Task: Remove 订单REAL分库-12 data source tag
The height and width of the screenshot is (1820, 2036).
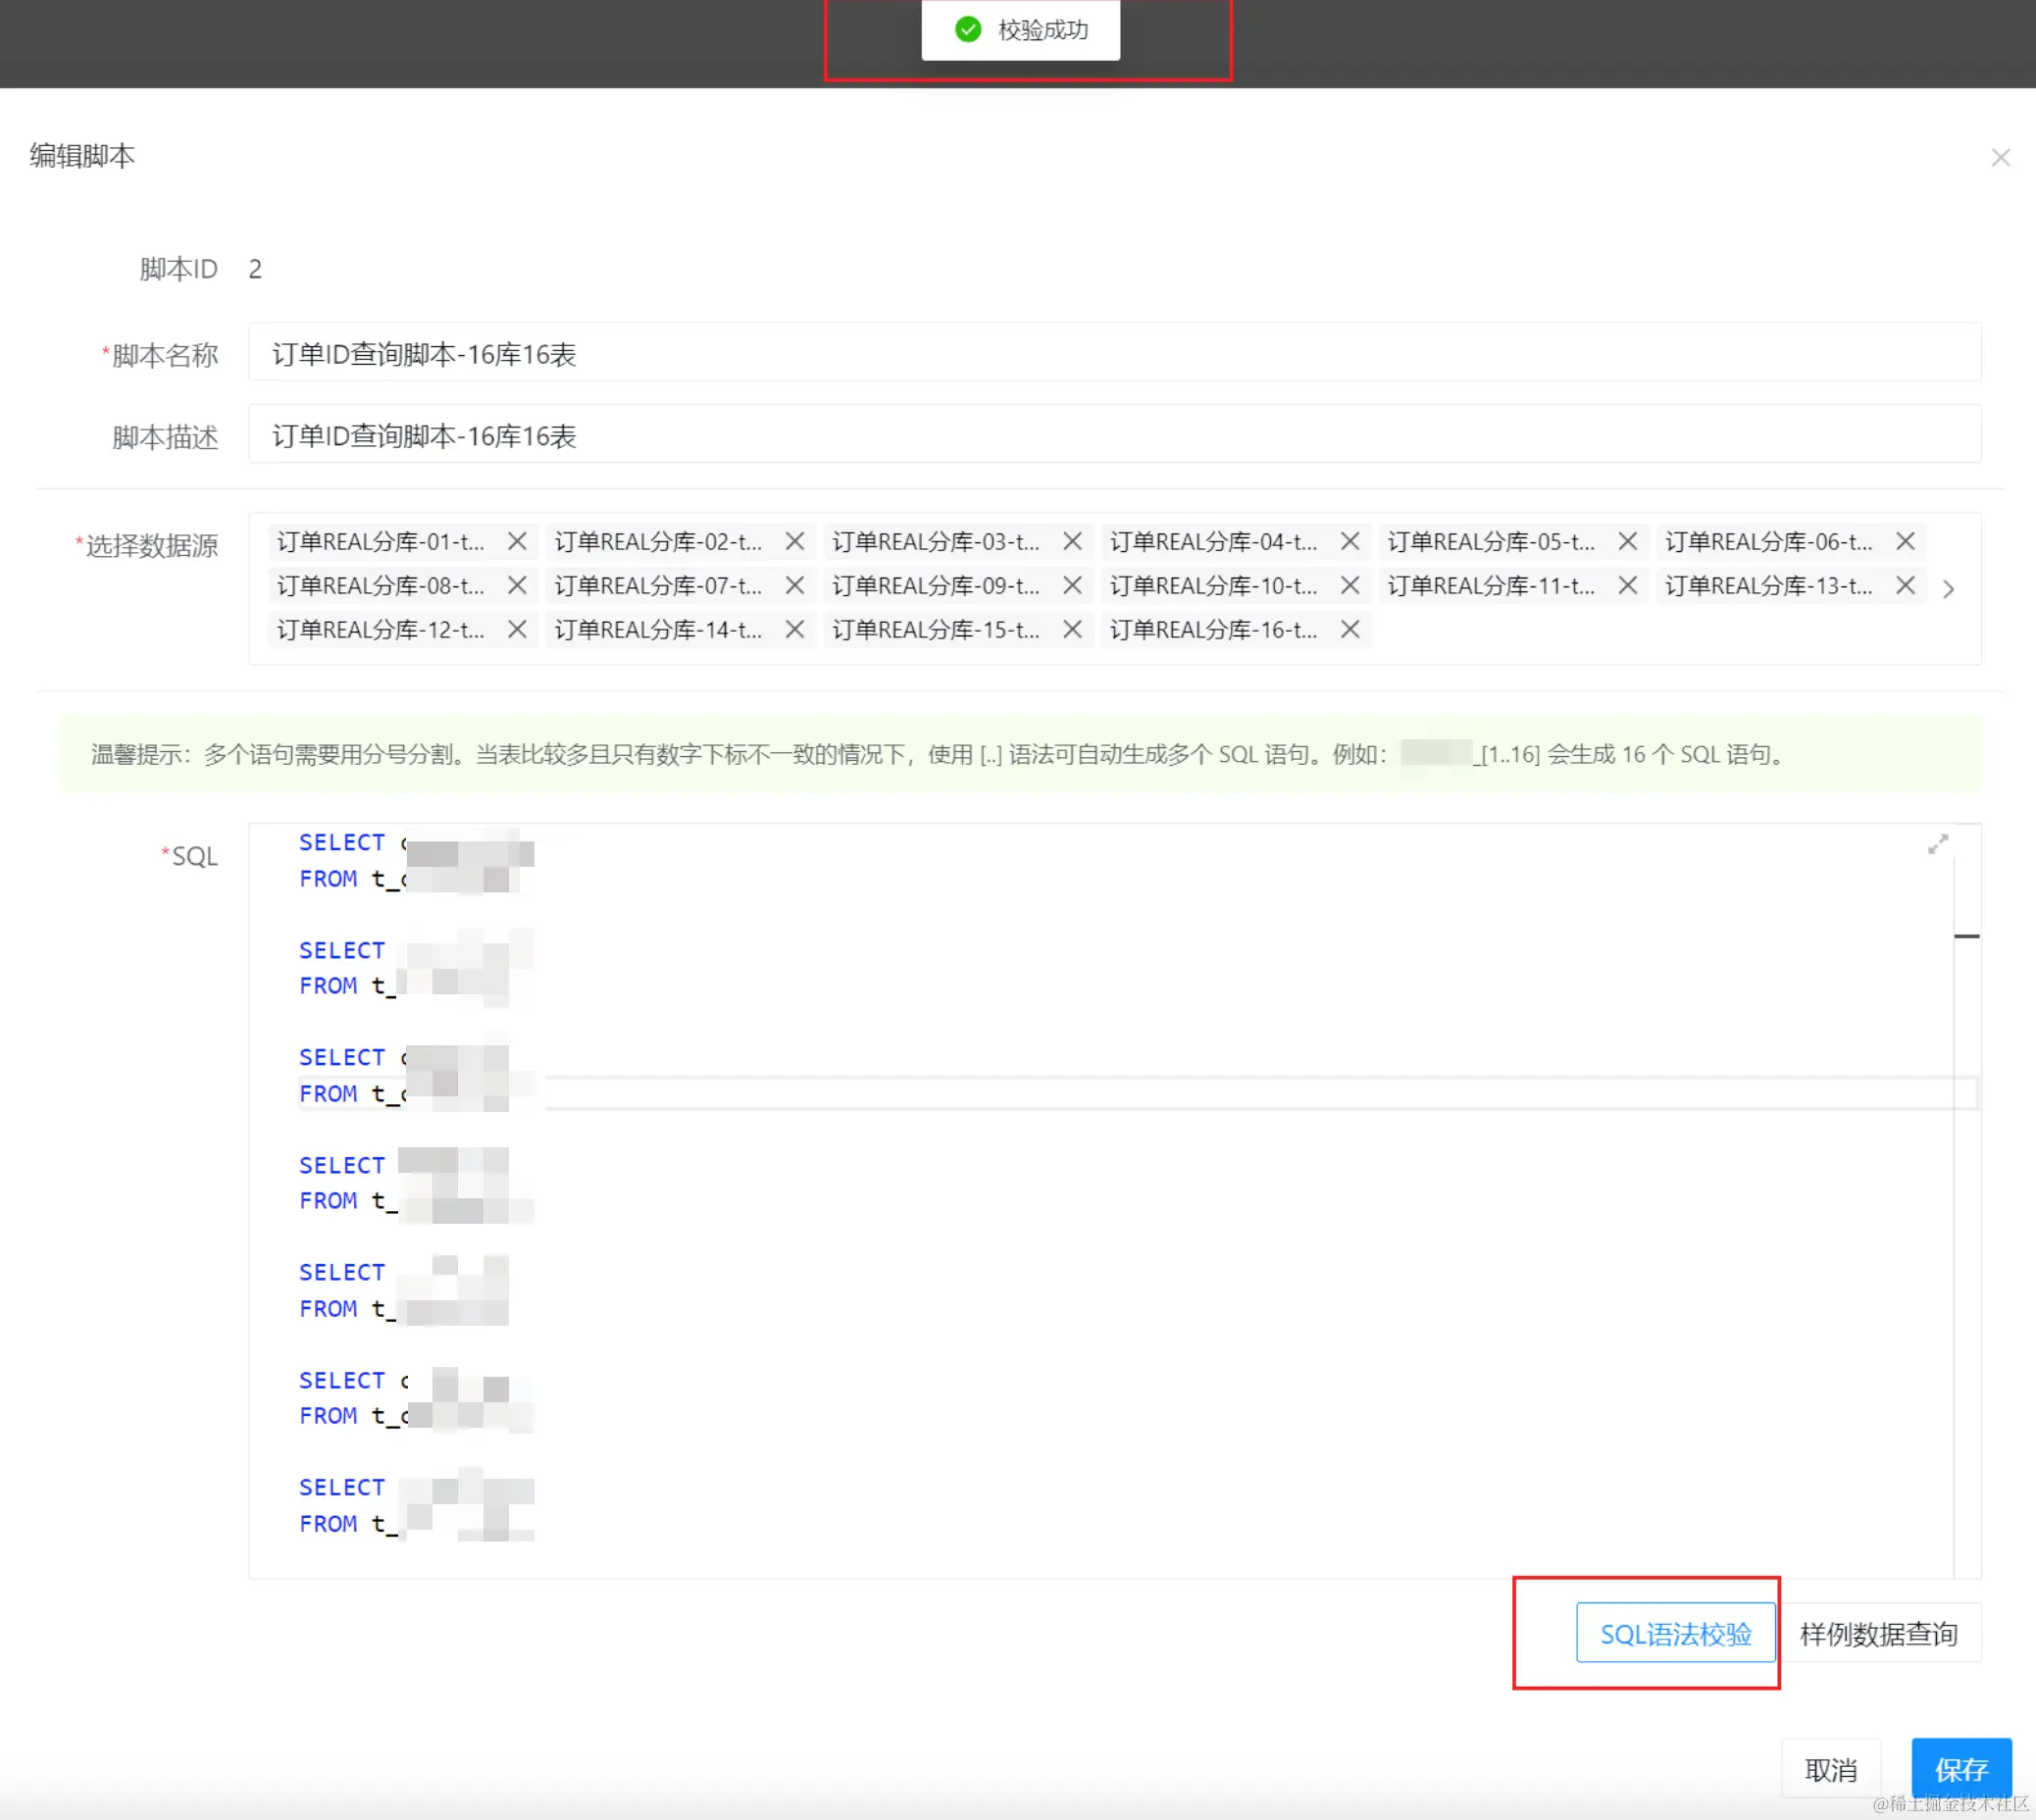Action: (x=517, y=629)
